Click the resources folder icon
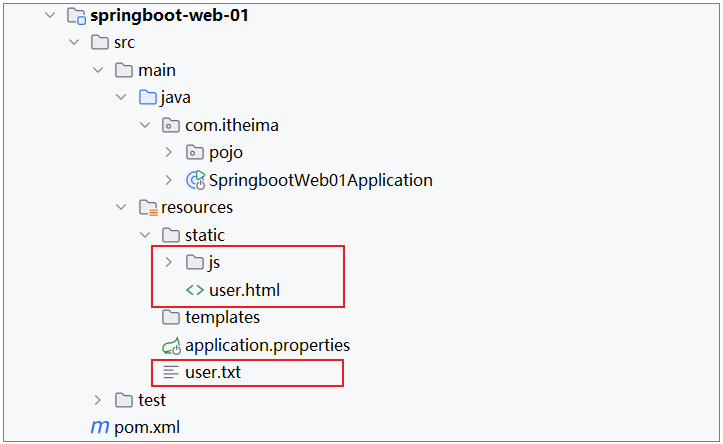723x444 pixels. coord(147,208)
